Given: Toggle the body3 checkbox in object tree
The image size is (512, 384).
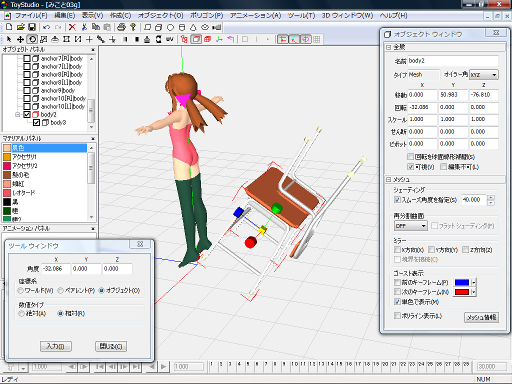Looking at the screenshot, I should coord(37,123).
